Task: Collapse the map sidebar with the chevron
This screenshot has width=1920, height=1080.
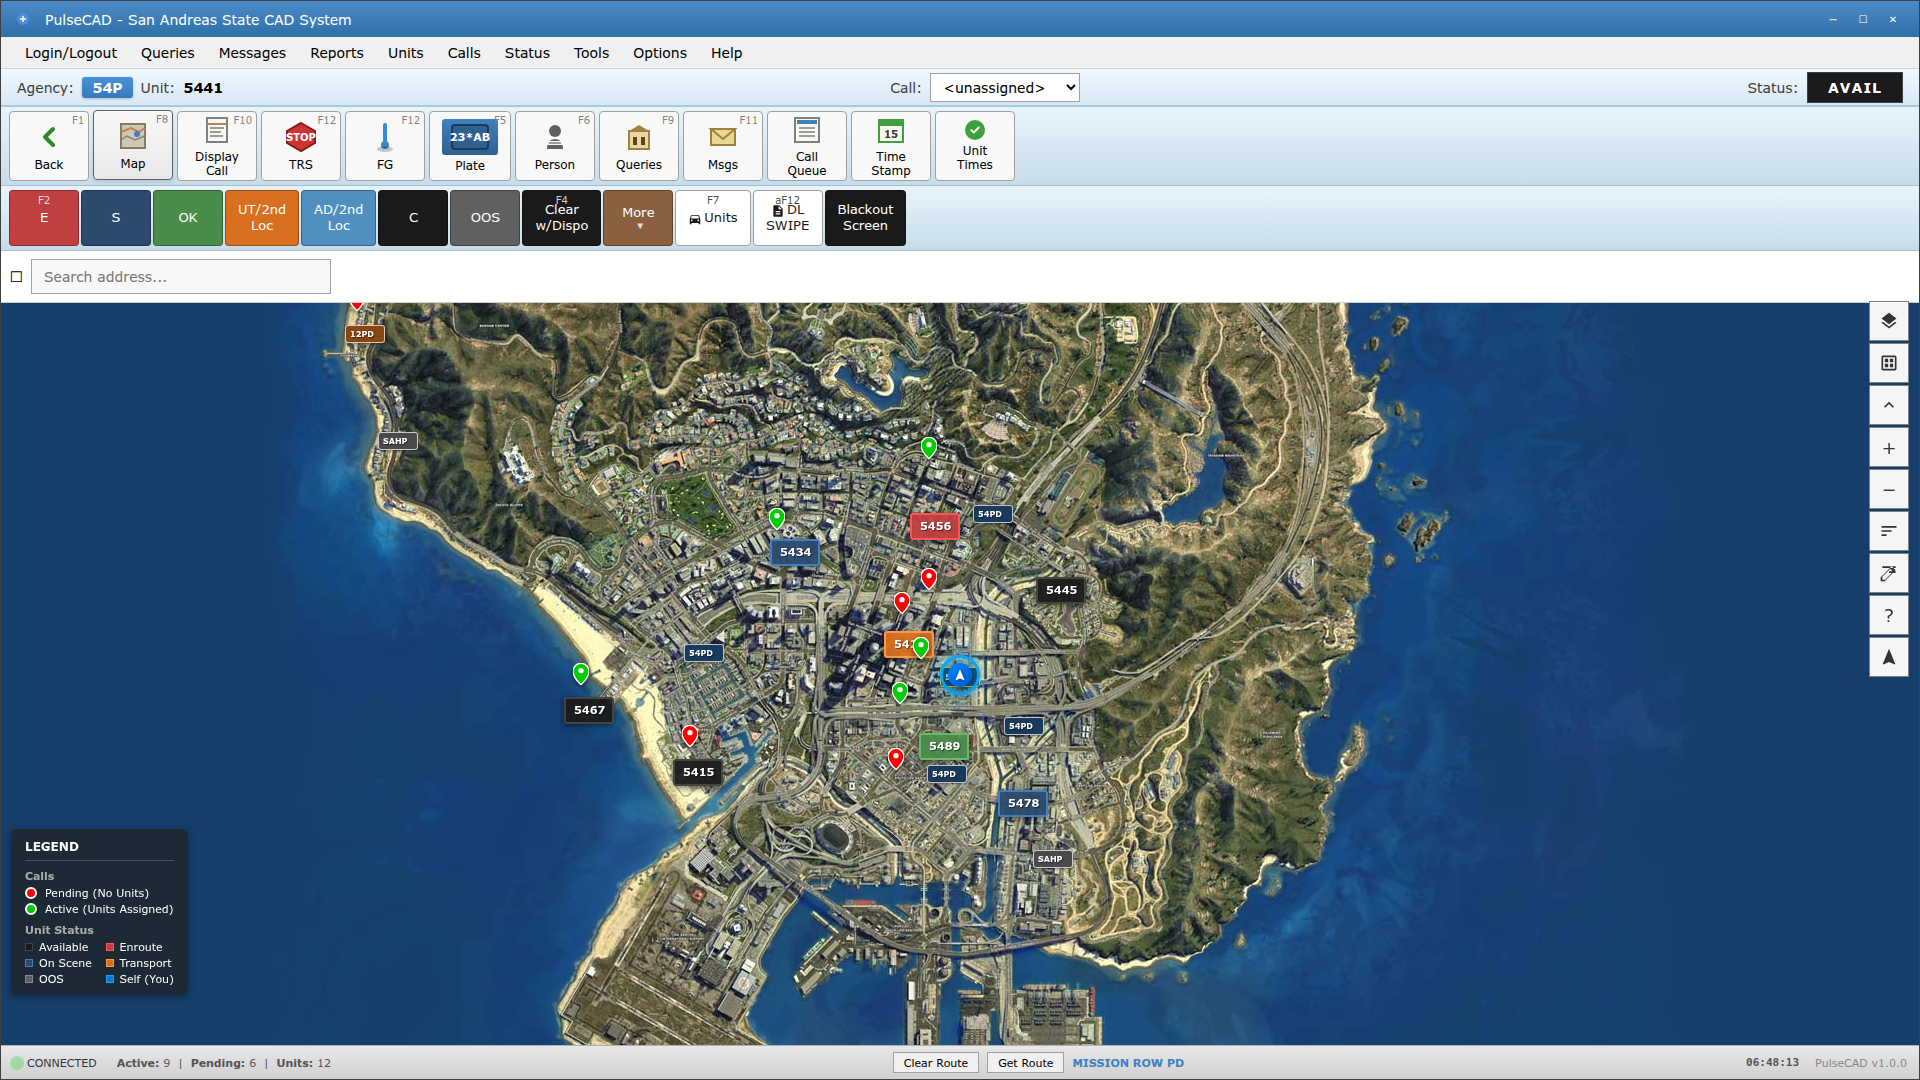Action: 1889,405
